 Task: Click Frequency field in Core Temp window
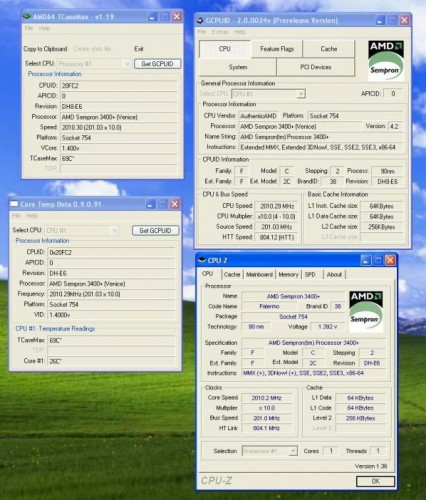click(111, 294)
